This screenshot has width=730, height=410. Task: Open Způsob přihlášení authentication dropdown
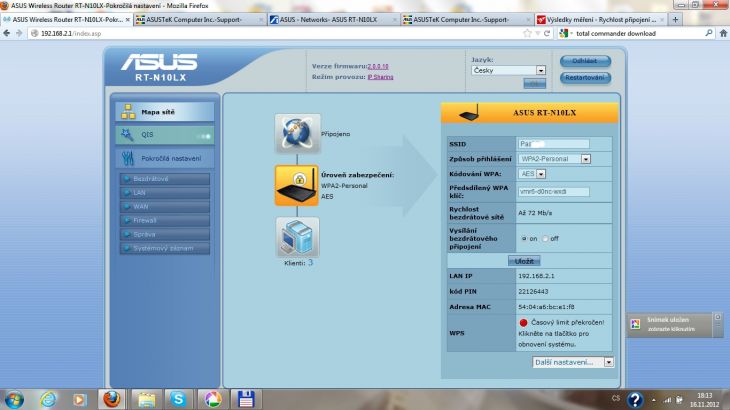click(x=554, y=159)
